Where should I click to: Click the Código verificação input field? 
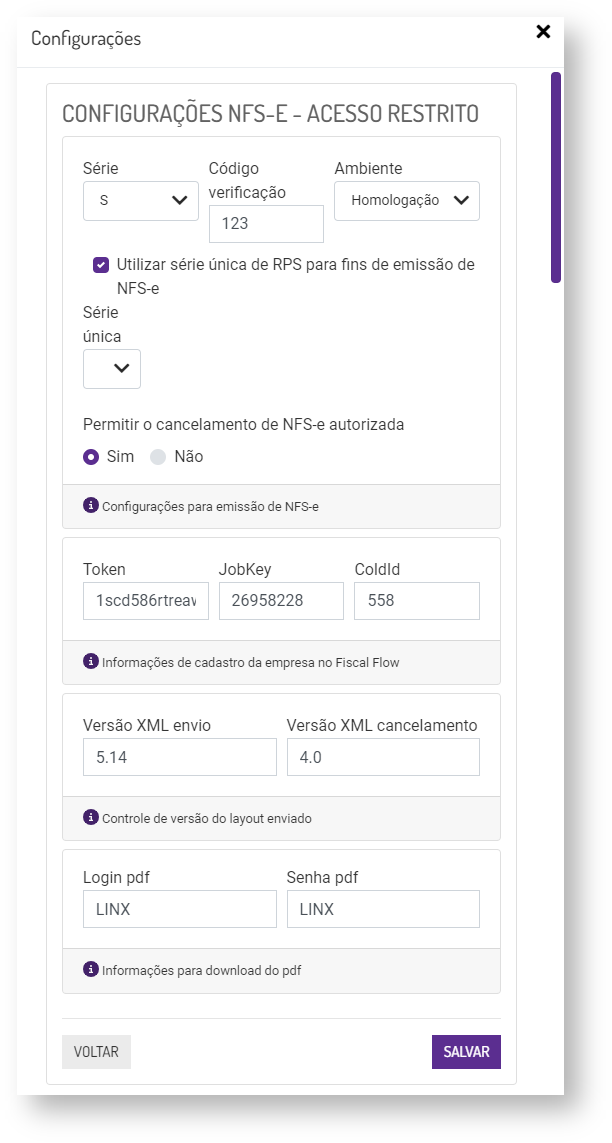(x=266, y=224)
